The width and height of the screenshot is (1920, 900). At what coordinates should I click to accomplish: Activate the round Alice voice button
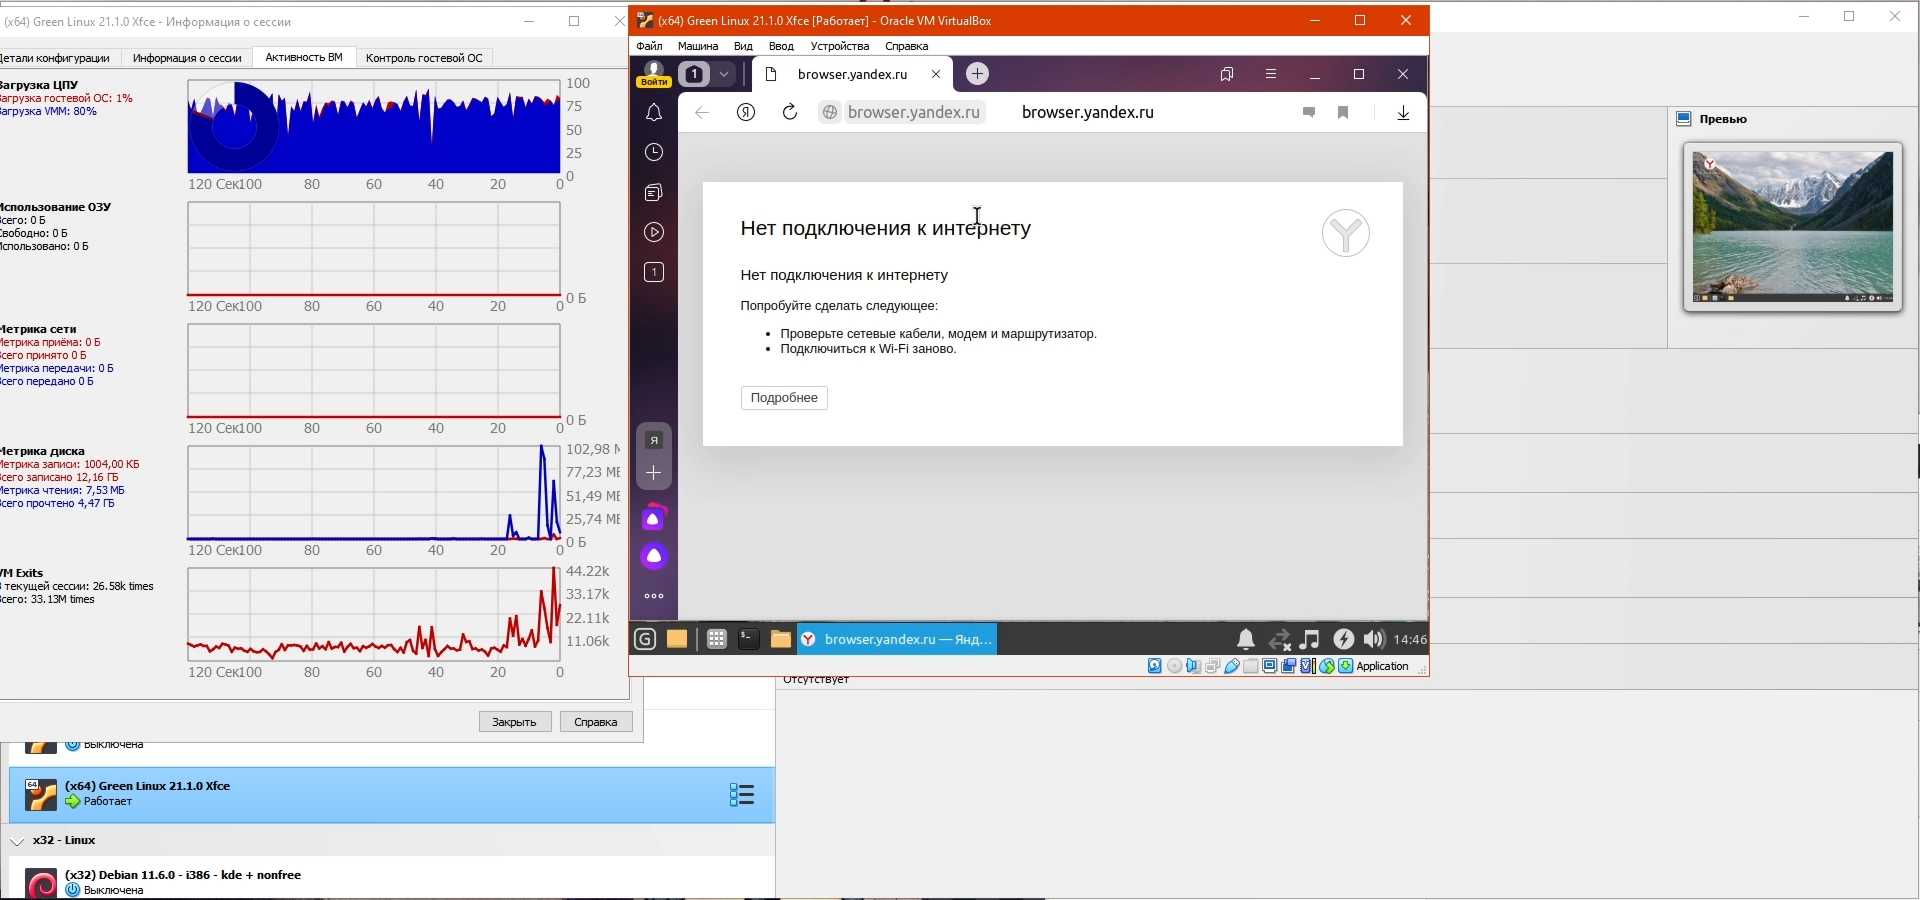pyautogui.click(x=654, y=556)
